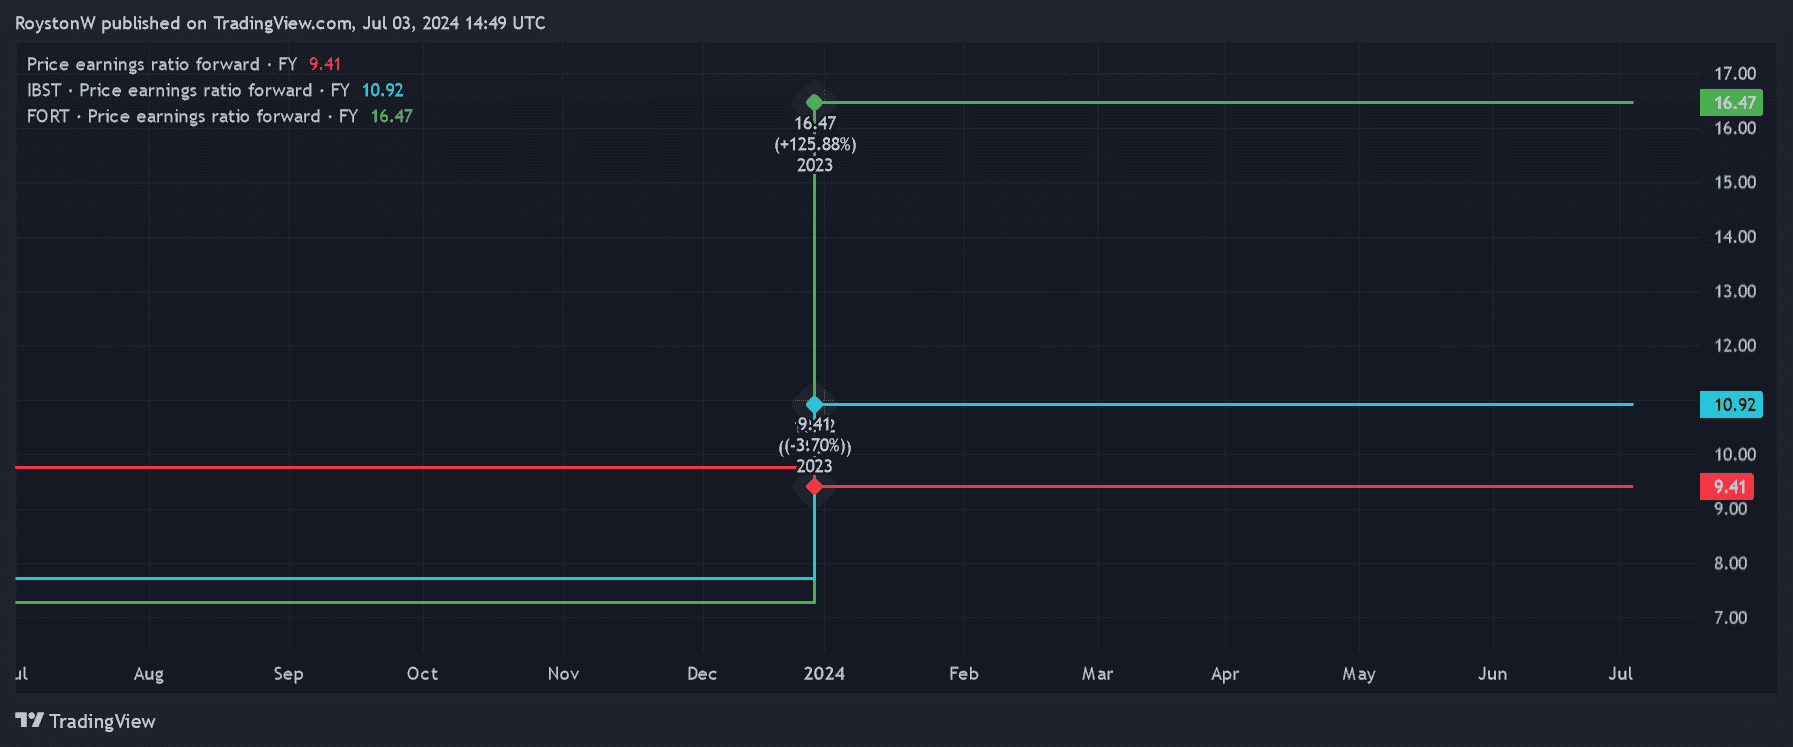Viewport: 1793px width, 747px height.
Task: Click the green diamond marker at 16.47
Action: point(814,102)
